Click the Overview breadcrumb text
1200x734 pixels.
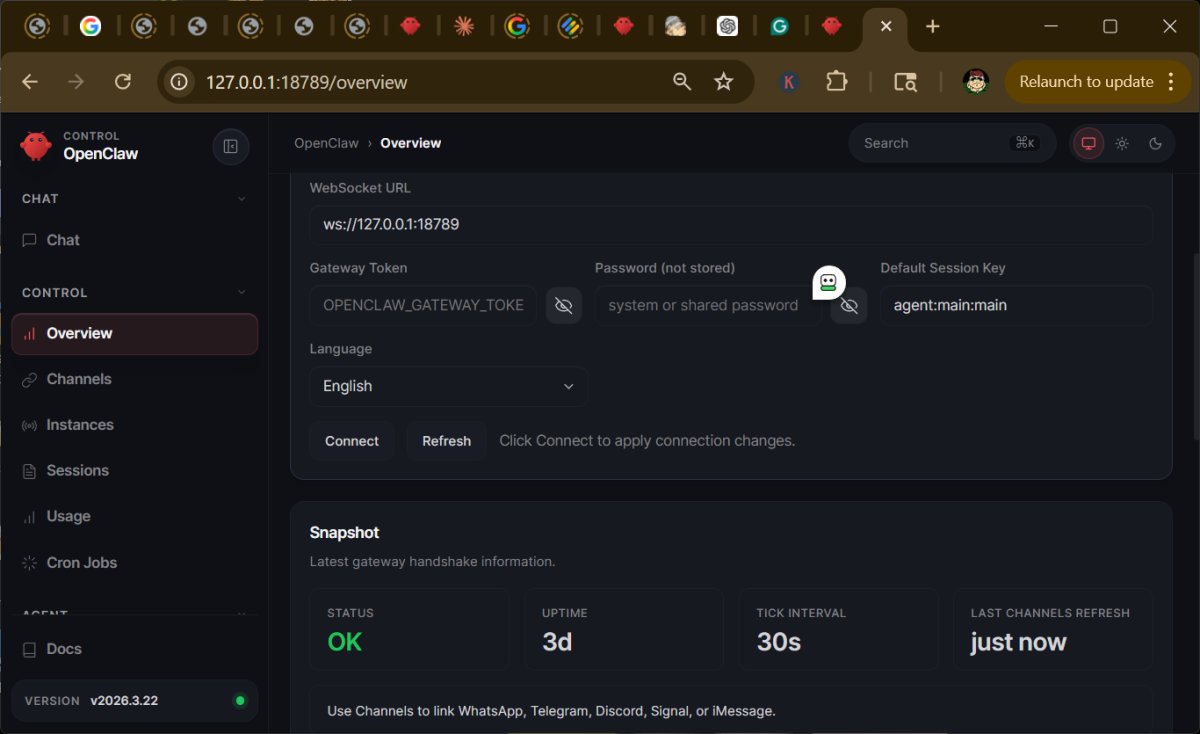click(x=410, y=143)
